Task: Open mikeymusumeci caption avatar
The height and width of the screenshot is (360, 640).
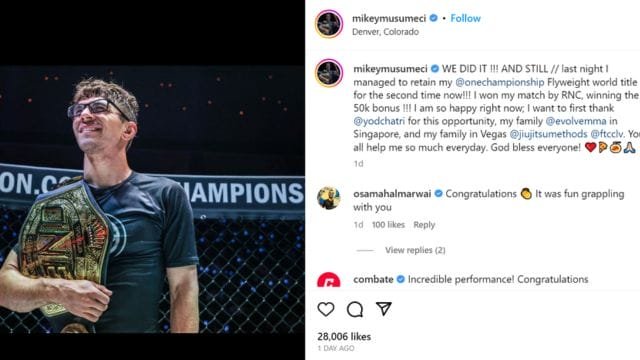Action: [x=329, y=73]
